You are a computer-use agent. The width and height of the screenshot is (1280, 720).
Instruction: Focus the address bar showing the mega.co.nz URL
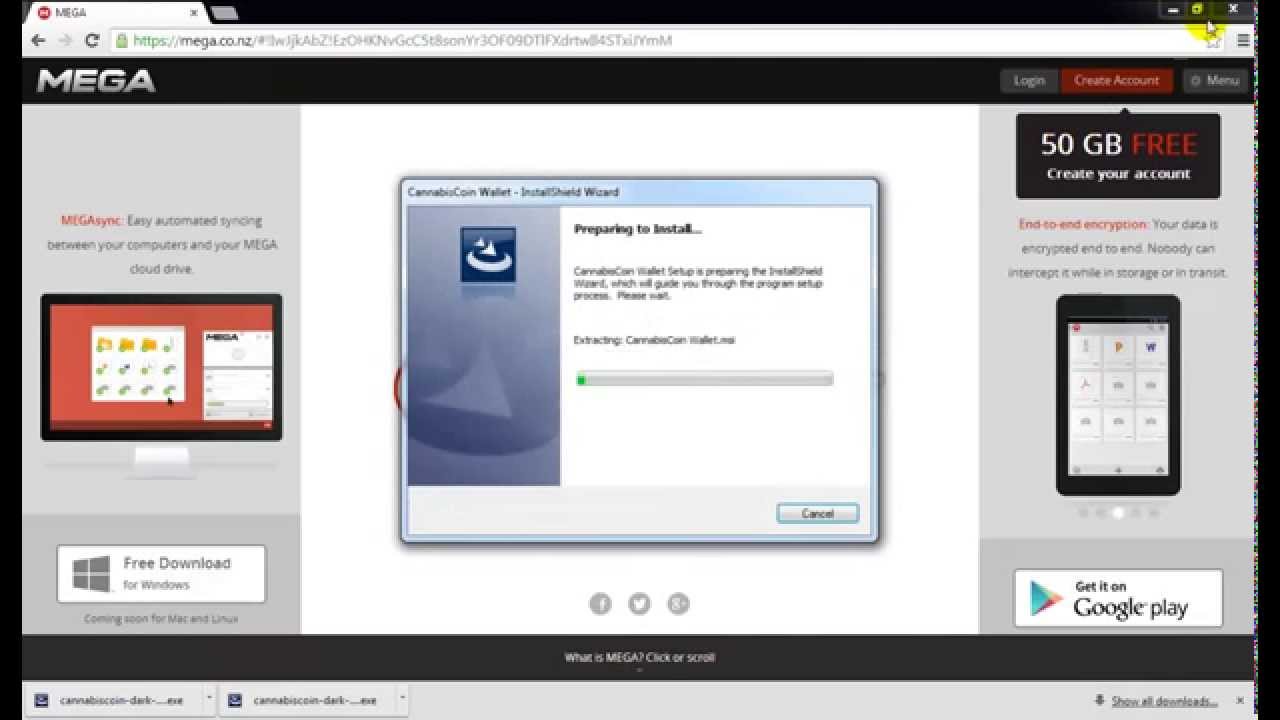coord(660,40)
